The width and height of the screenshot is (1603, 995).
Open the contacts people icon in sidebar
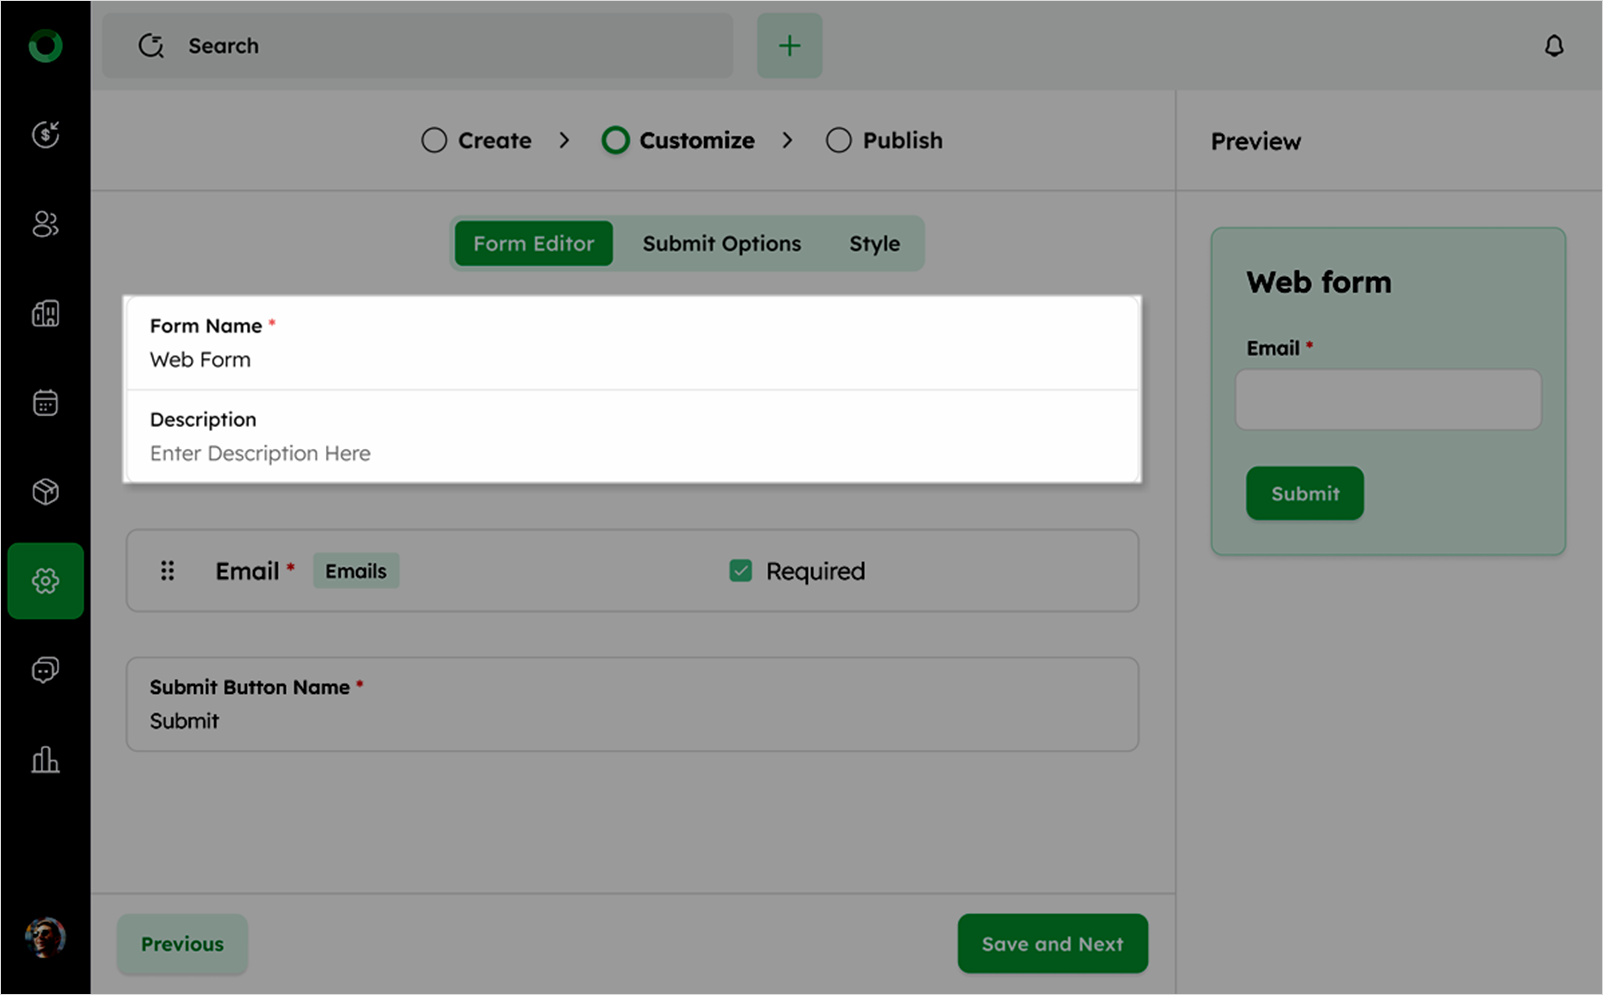pos(45,224)
